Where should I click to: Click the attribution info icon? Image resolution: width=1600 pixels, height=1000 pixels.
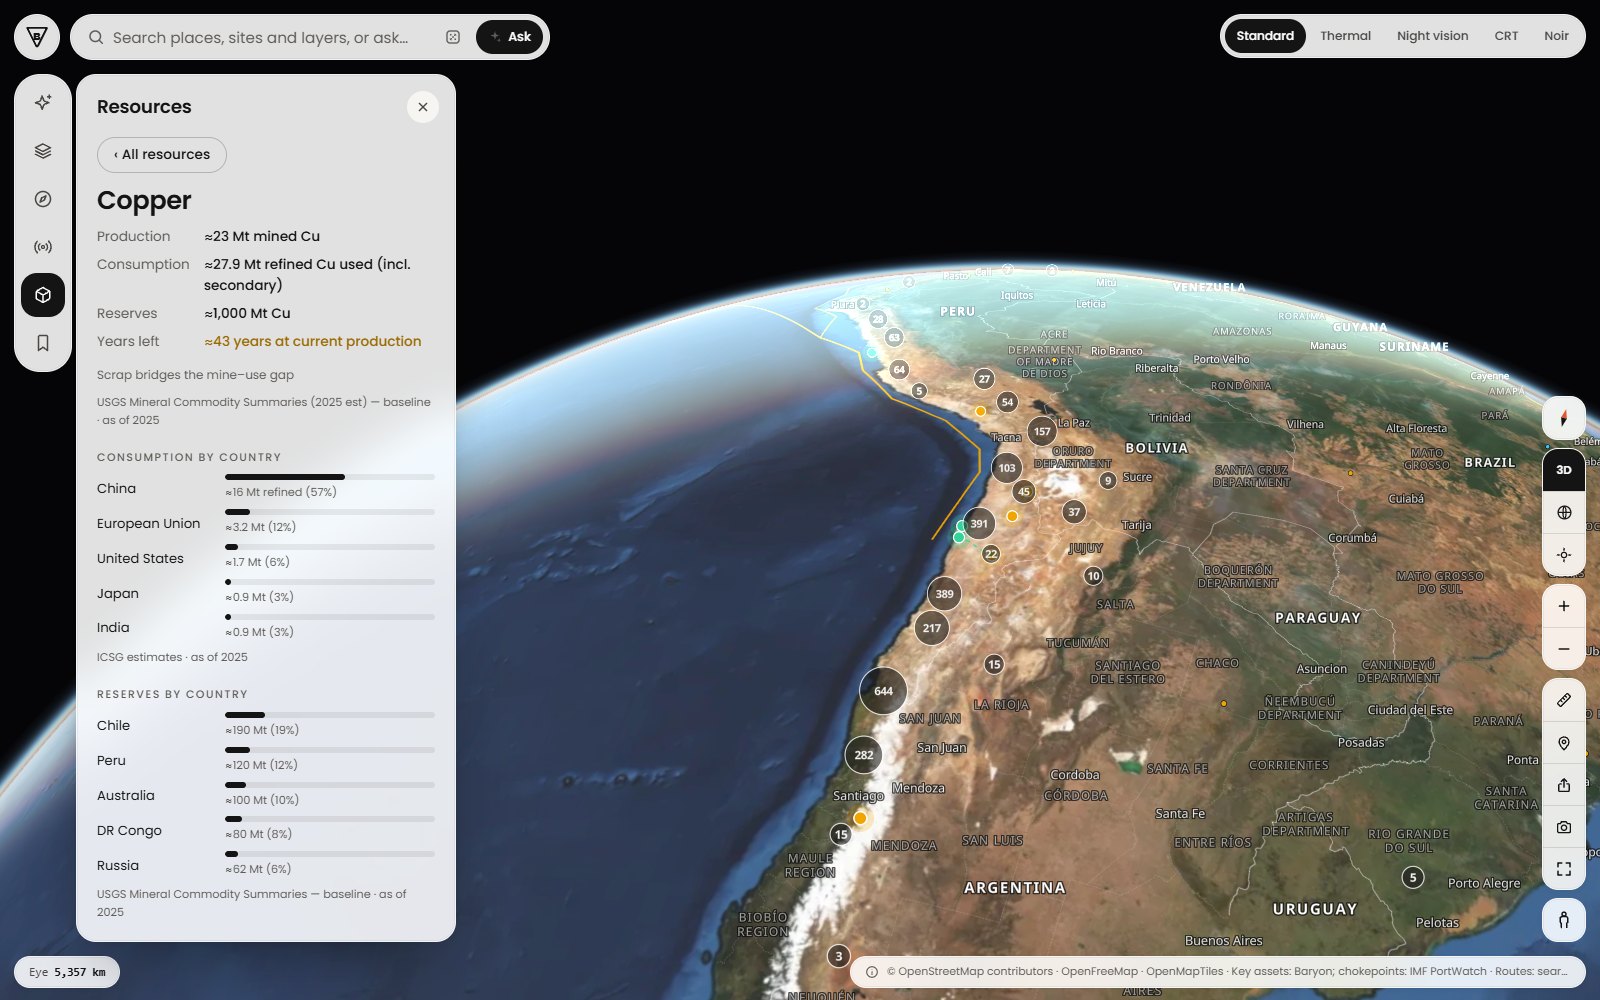pyautogui.click(x=872, y=972)
